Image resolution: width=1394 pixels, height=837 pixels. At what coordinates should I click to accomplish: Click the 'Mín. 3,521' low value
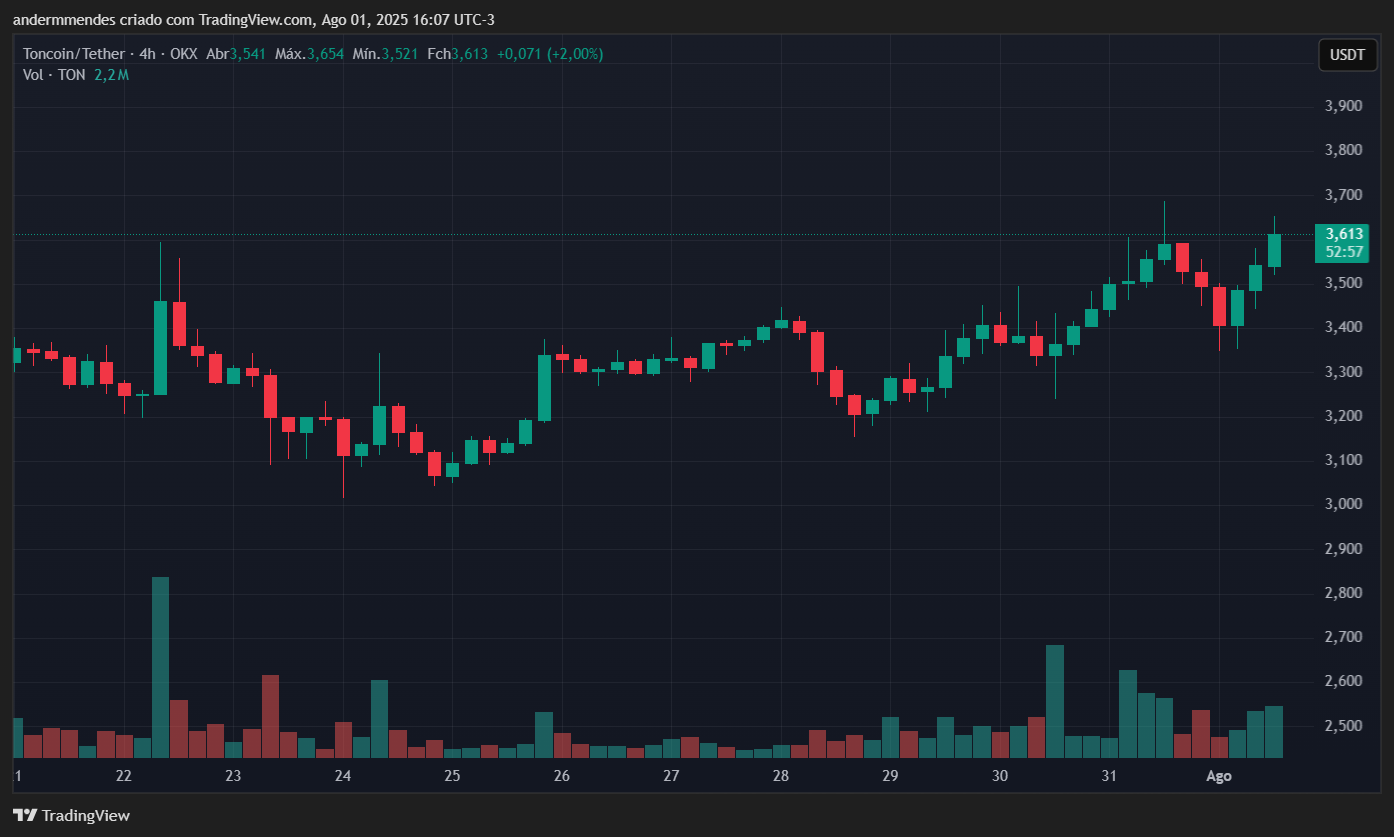pos(385,54)
